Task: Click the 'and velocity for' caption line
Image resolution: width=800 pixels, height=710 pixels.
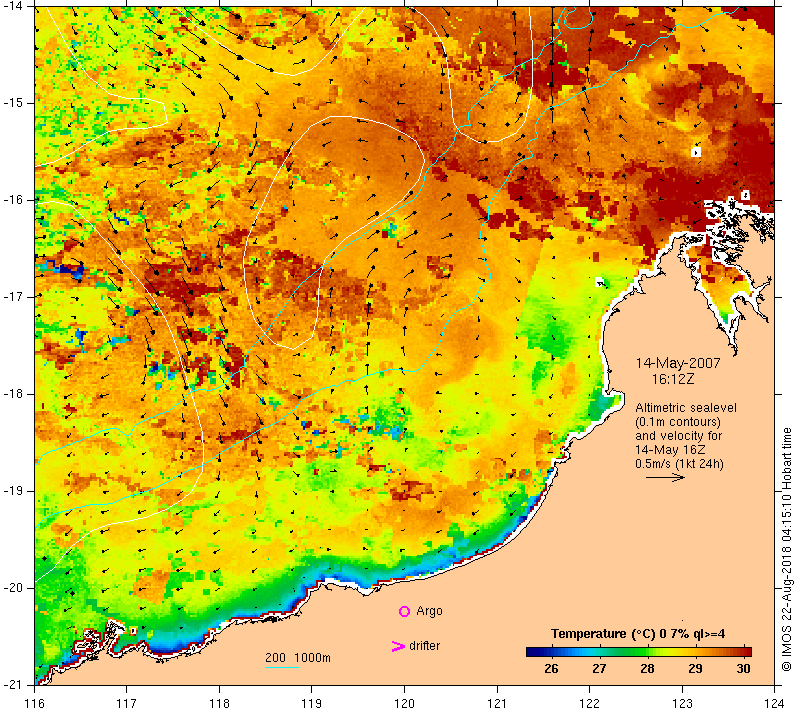Action: pyautogui.click(x=679, y=436)
